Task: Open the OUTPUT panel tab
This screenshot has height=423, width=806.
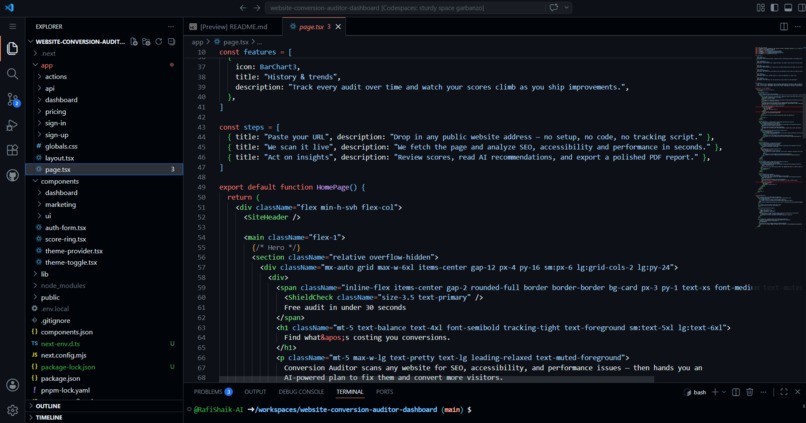Action: [x=255, y=392]
